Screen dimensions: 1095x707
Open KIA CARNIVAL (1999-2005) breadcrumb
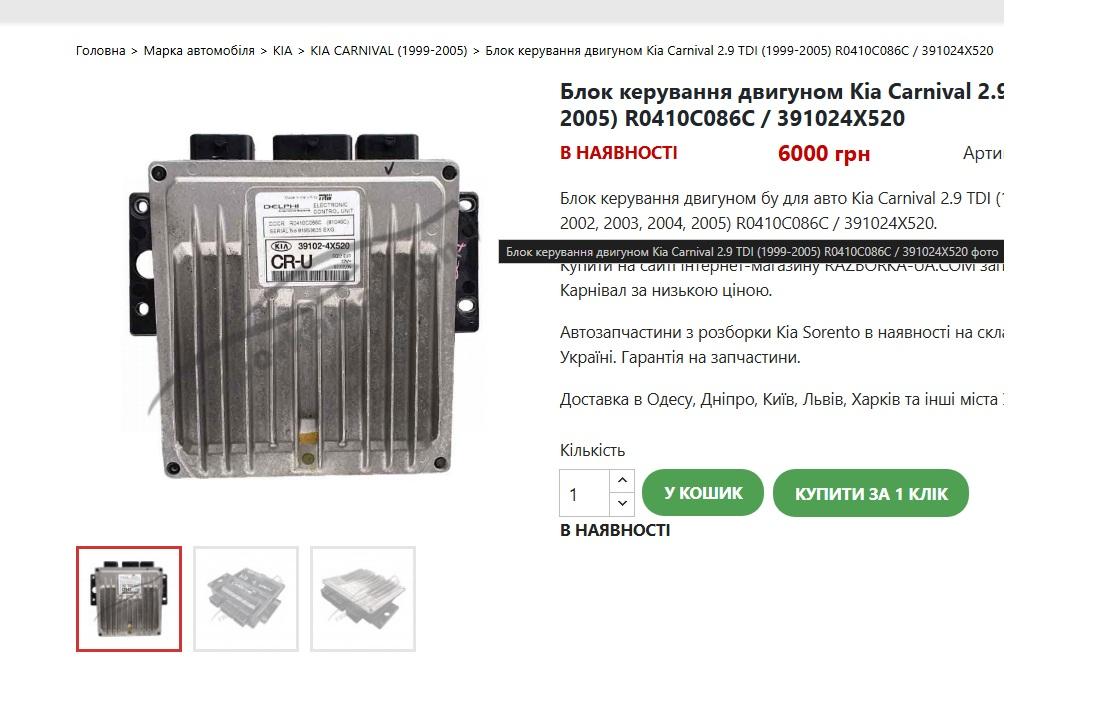pyautogui.click(x=388, y=50)
